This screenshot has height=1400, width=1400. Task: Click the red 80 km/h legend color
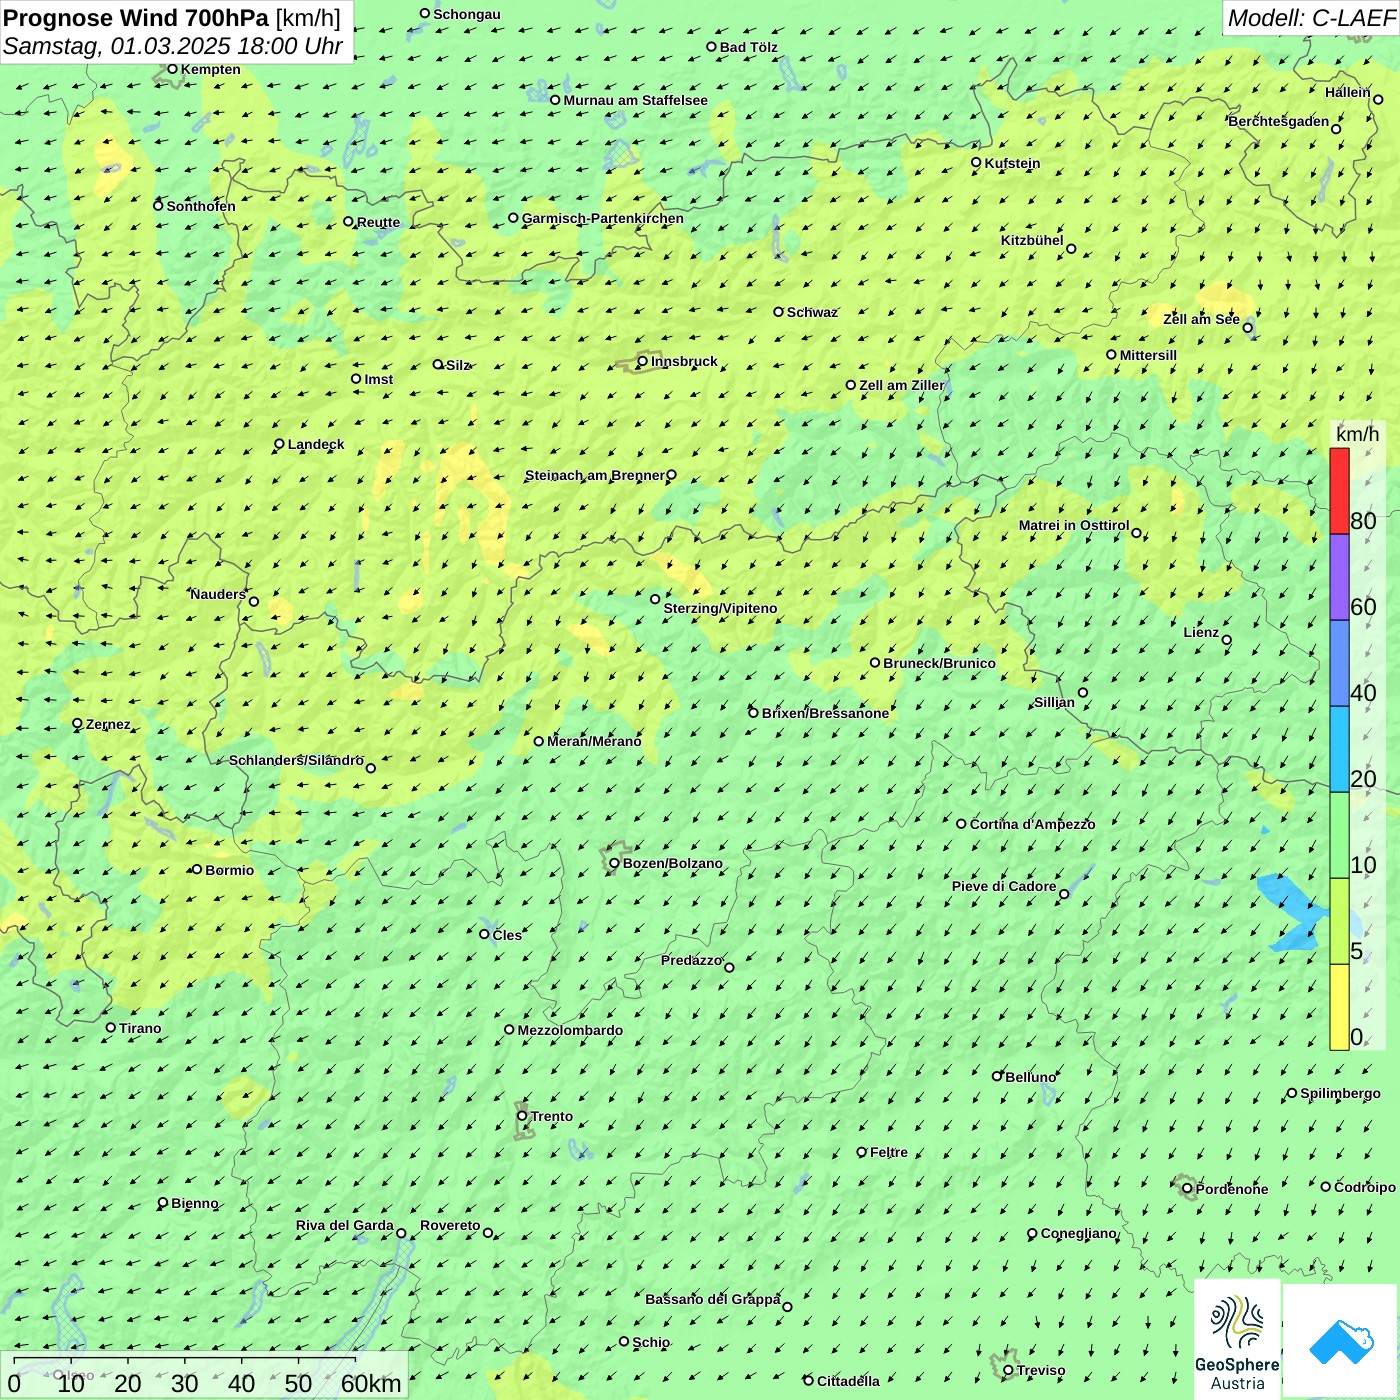[x=1339, y=491]
